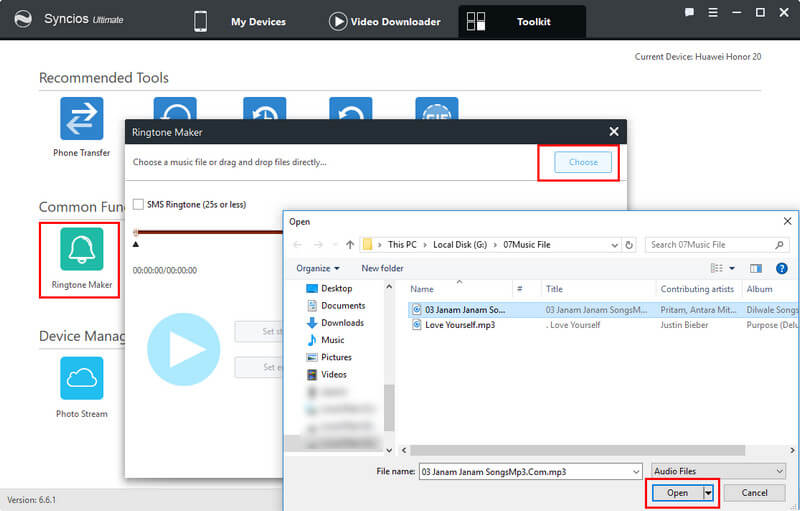Expand recent locations dropdown by nav arrows

pyautogui.click(x=335, y=245)
